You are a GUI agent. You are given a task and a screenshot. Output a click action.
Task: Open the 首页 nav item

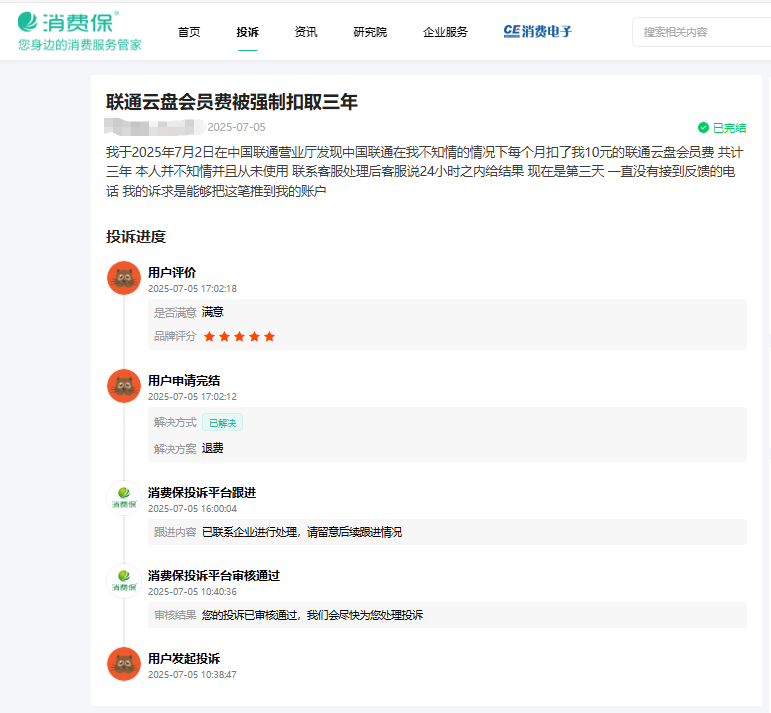(189, 32)
